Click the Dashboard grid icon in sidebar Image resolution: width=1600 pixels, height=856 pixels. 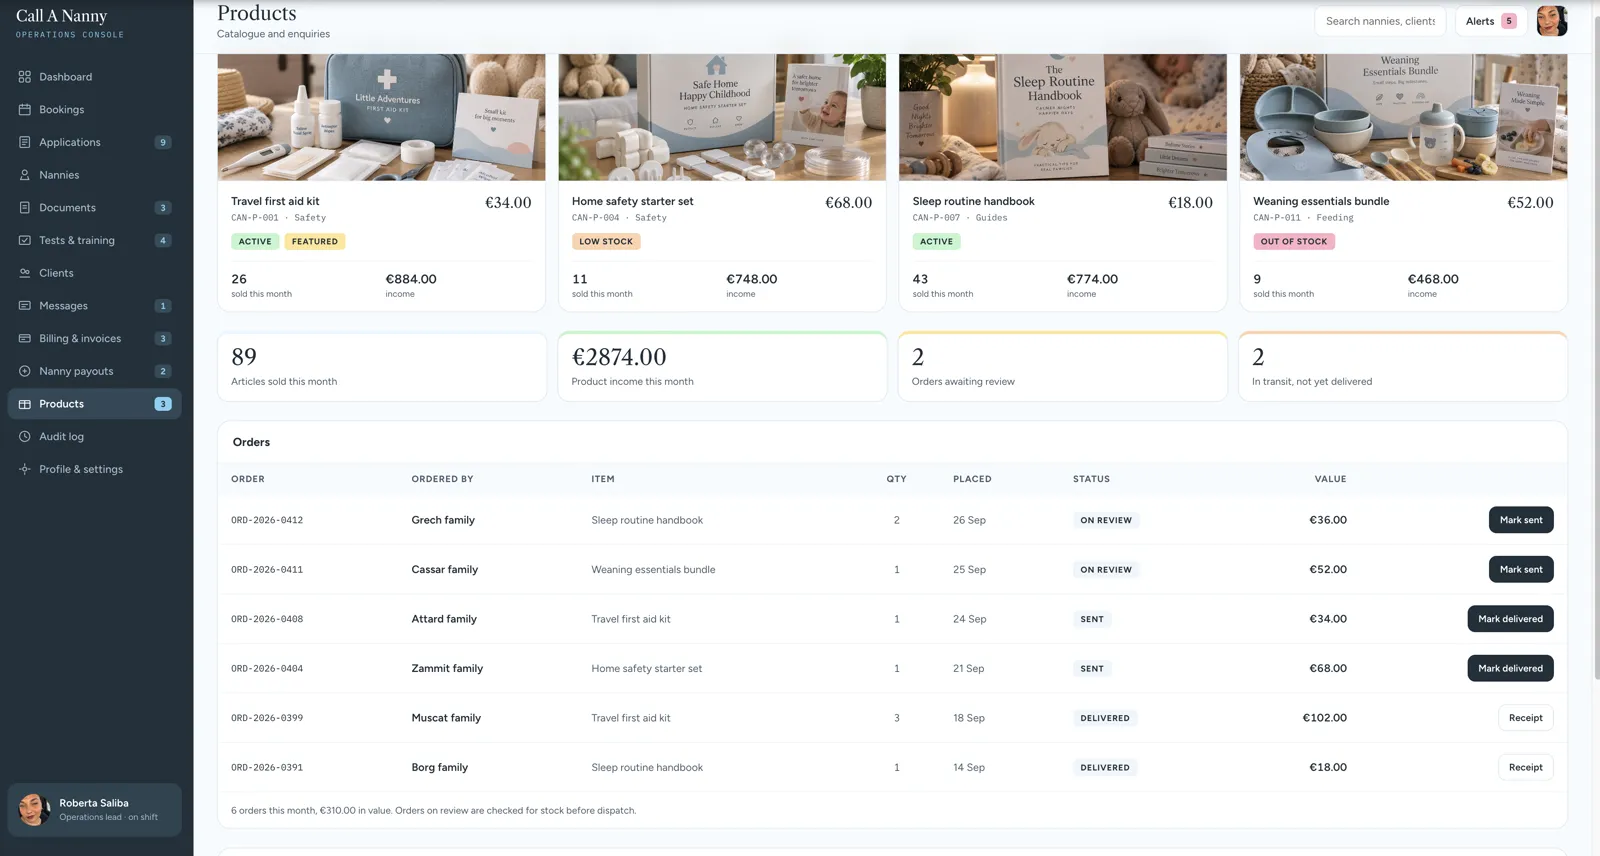[25, 77]
